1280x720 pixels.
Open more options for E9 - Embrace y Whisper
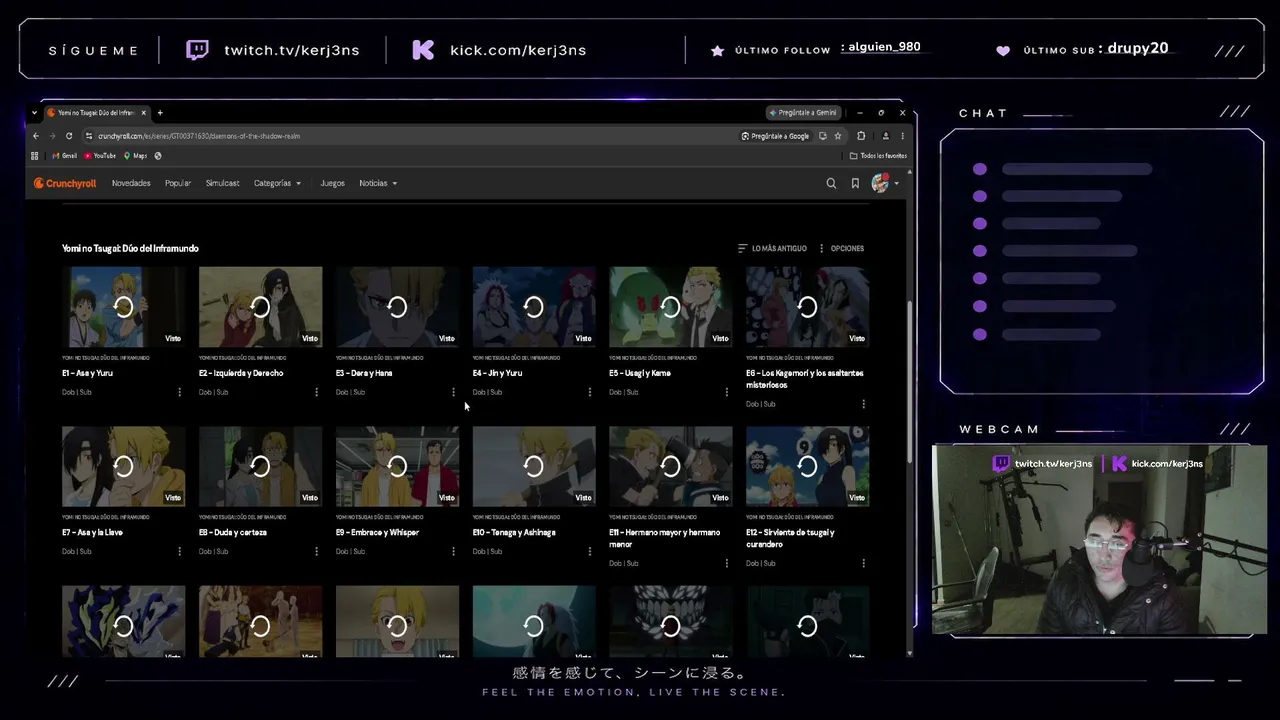tap(454, 551)
